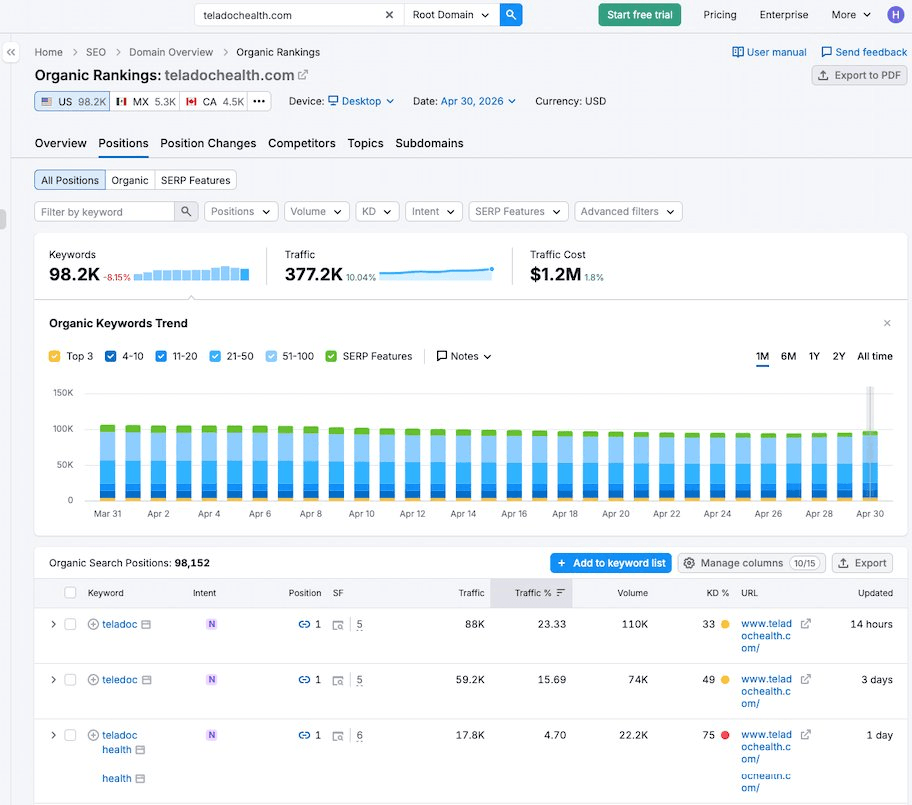
Task: Open the Device Desktop dropdown
Action: [x=361, y=101]
